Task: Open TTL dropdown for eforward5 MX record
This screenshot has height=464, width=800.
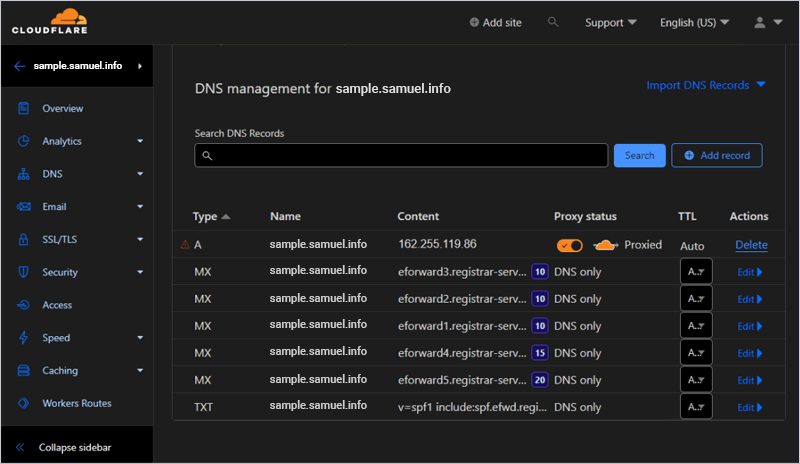Action: 696,380
